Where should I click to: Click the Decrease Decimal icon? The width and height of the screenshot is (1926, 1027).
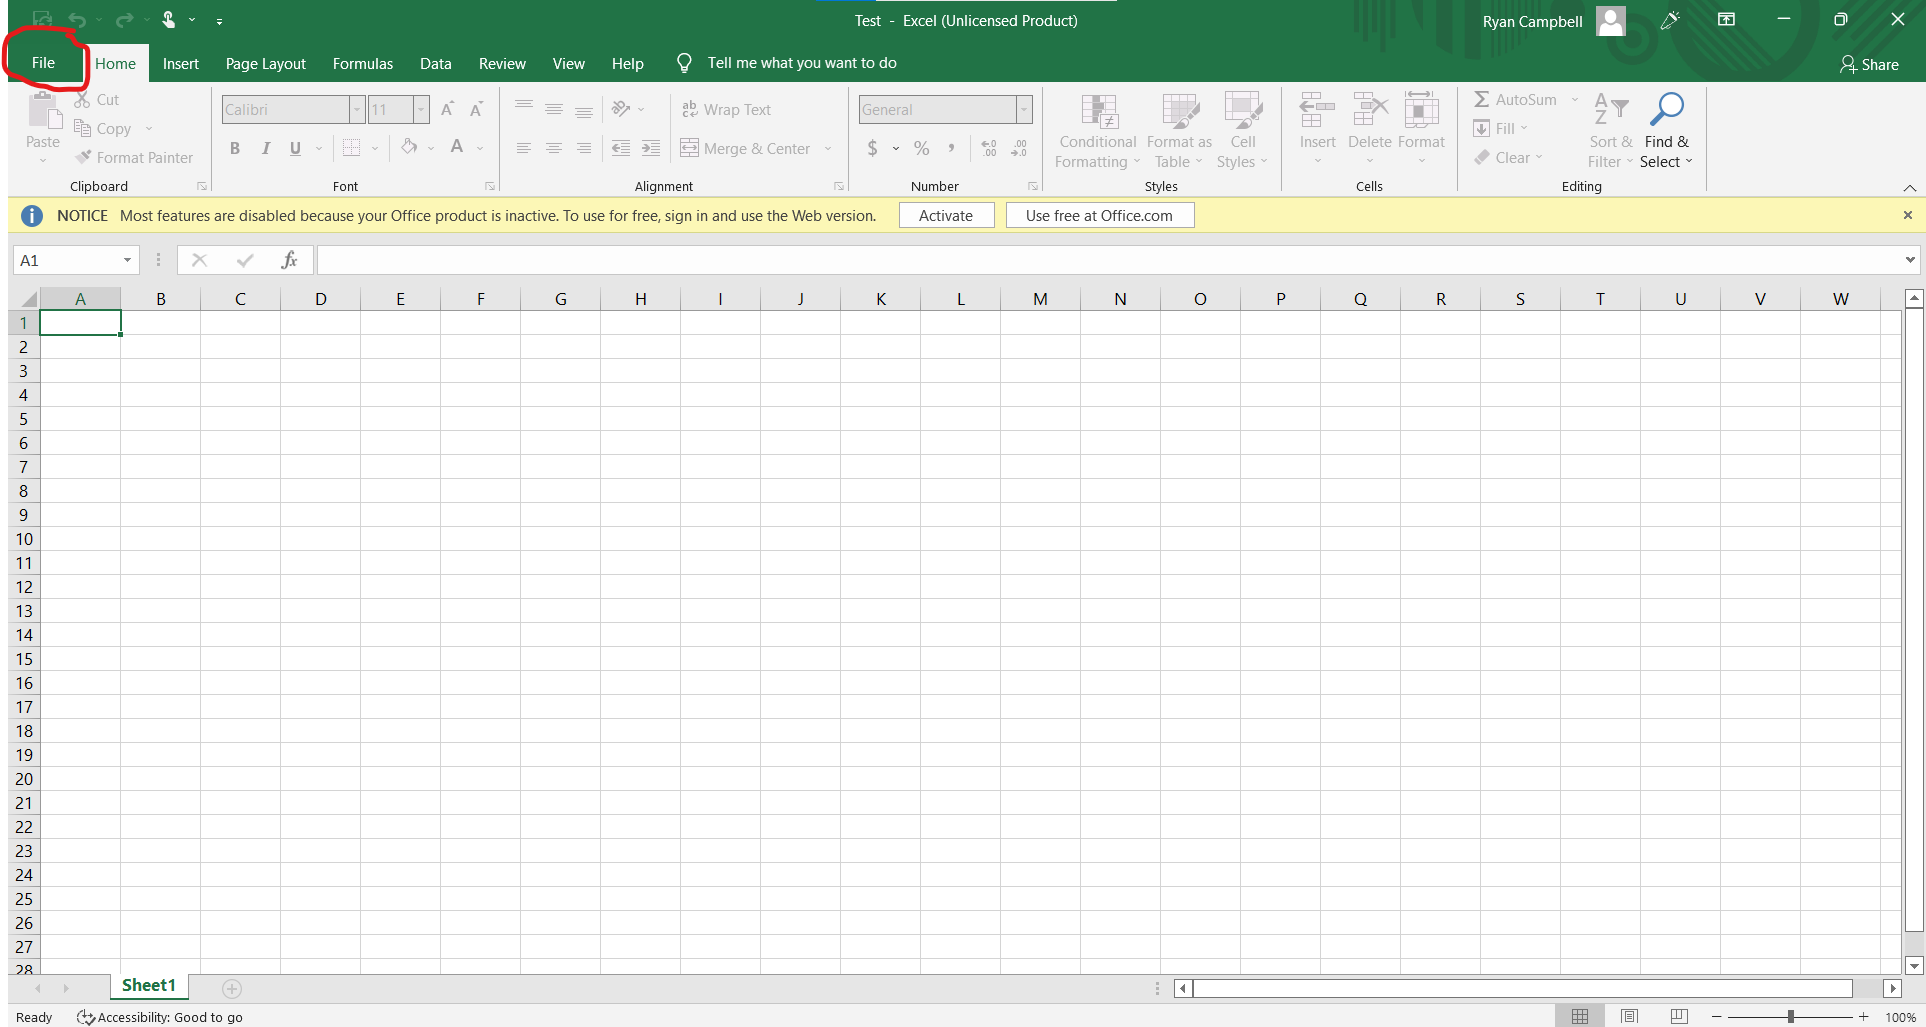coord(1019,148)
